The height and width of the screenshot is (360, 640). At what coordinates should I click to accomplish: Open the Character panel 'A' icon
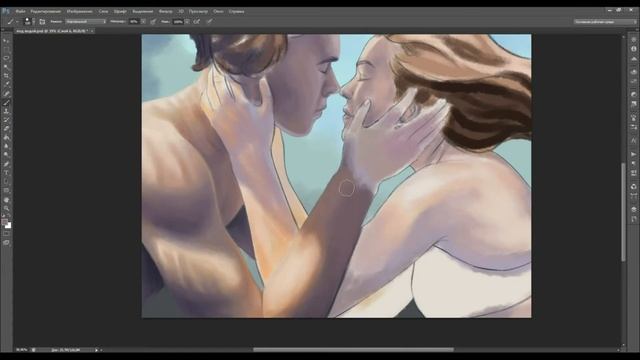(x=633, y=141)
